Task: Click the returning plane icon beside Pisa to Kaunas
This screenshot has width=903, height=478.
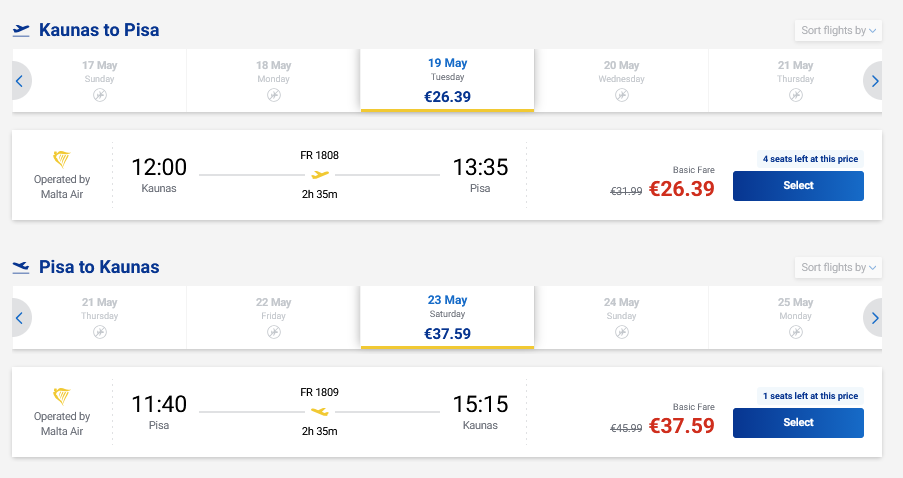Action: tap(21, 267)
